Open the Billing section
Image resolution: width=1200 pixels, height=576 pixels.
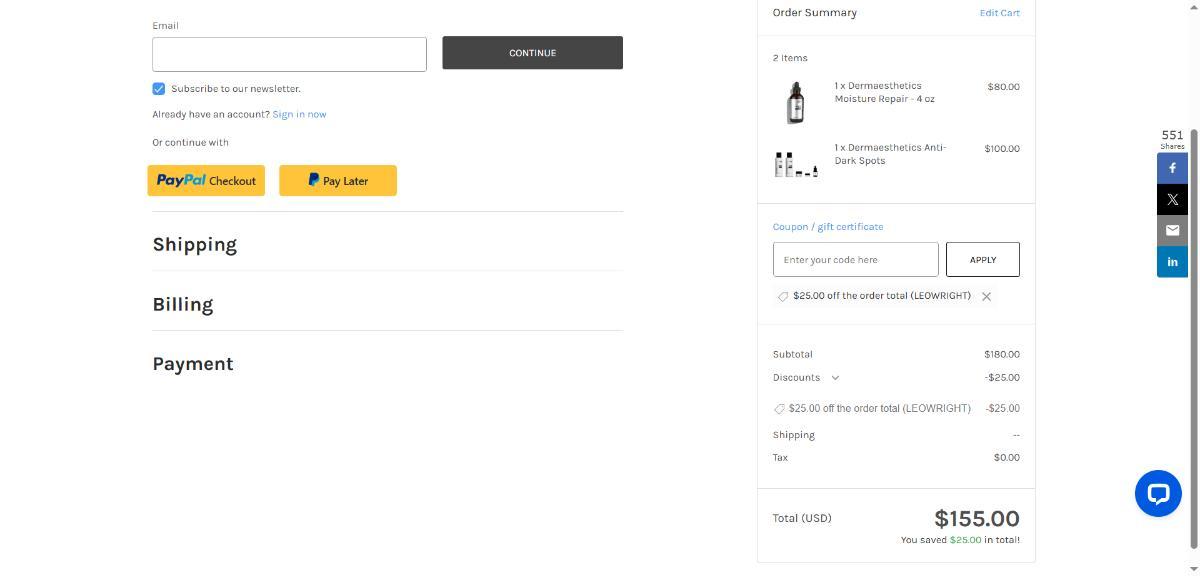183,305
